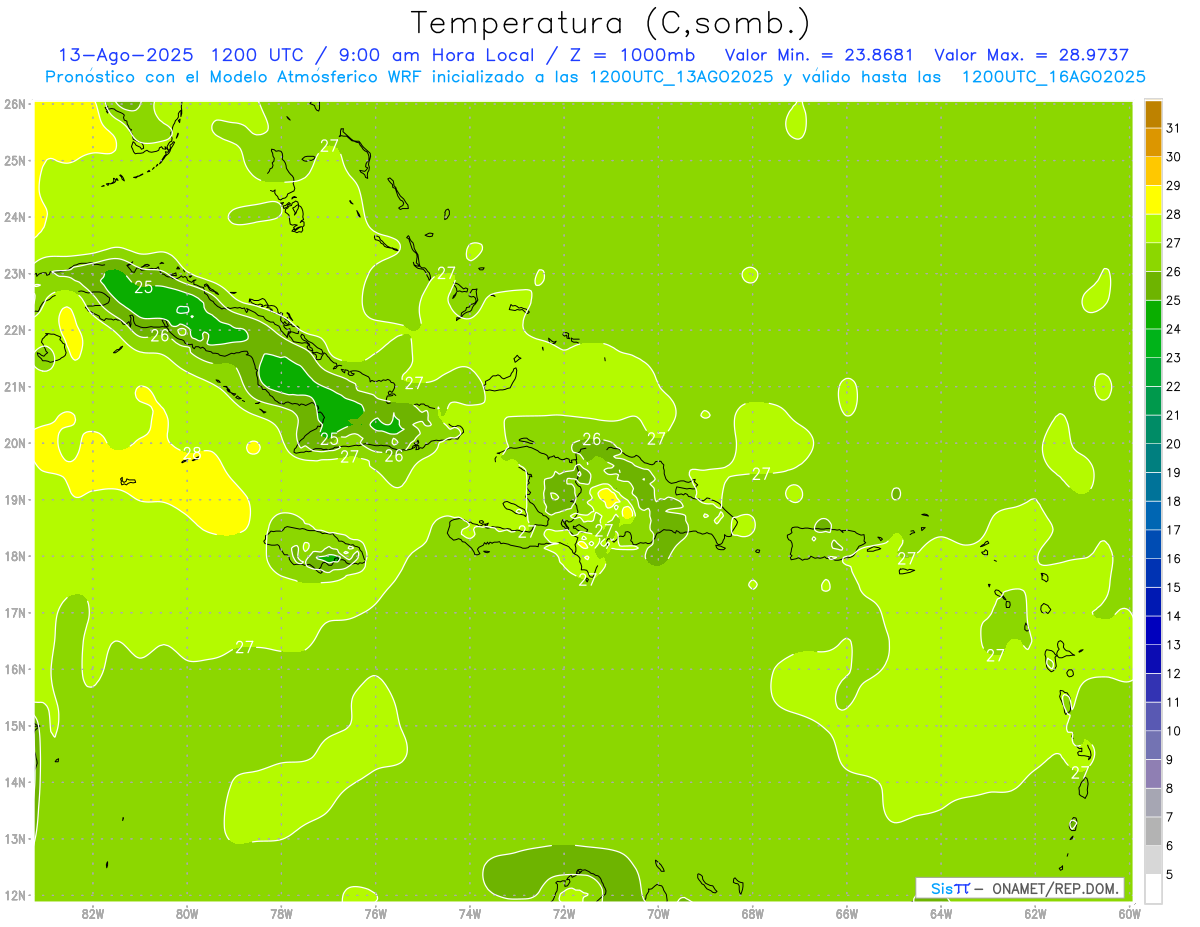Image resolution: width=1200 pixels, height=927 pixels.
Task: Click the '24N' latitude axis label
Action: 14,217
